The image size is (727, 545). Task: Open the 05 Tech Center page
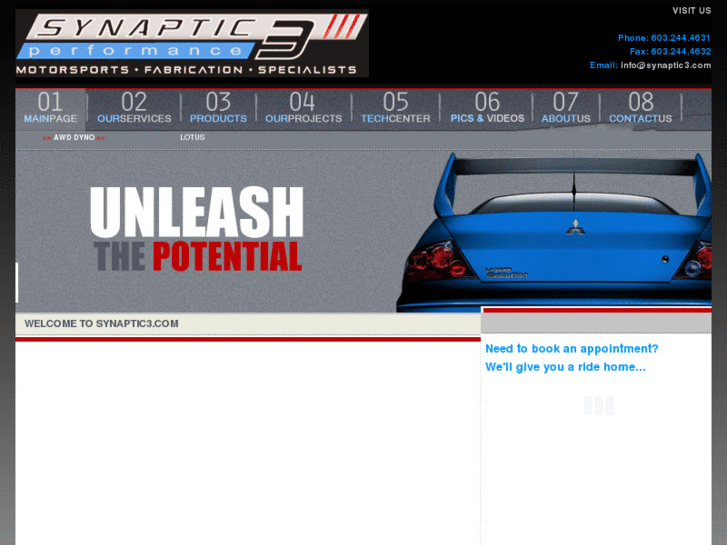[395, 109]
